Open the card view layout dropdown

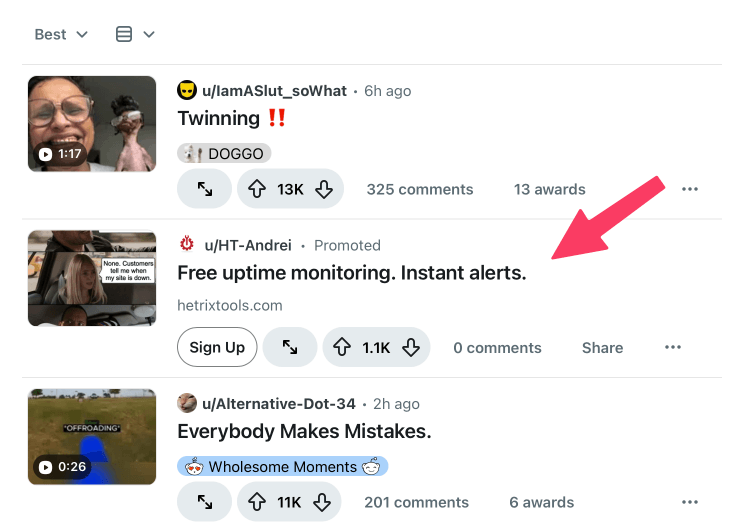135,34
